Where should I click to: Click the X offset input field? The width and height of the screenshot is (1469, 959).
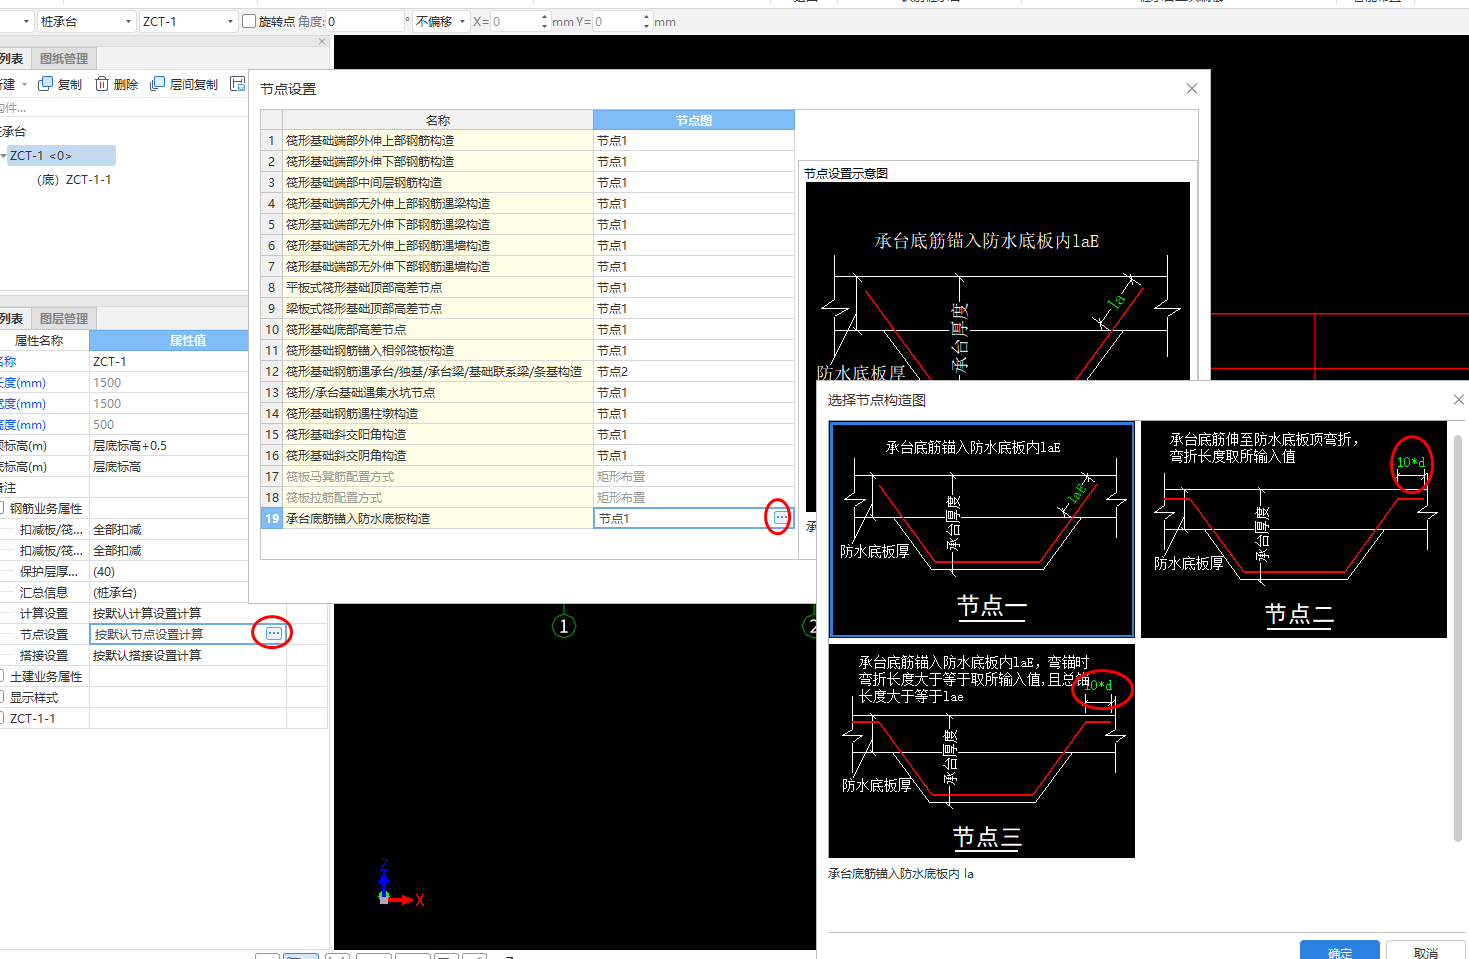point(514,21)
